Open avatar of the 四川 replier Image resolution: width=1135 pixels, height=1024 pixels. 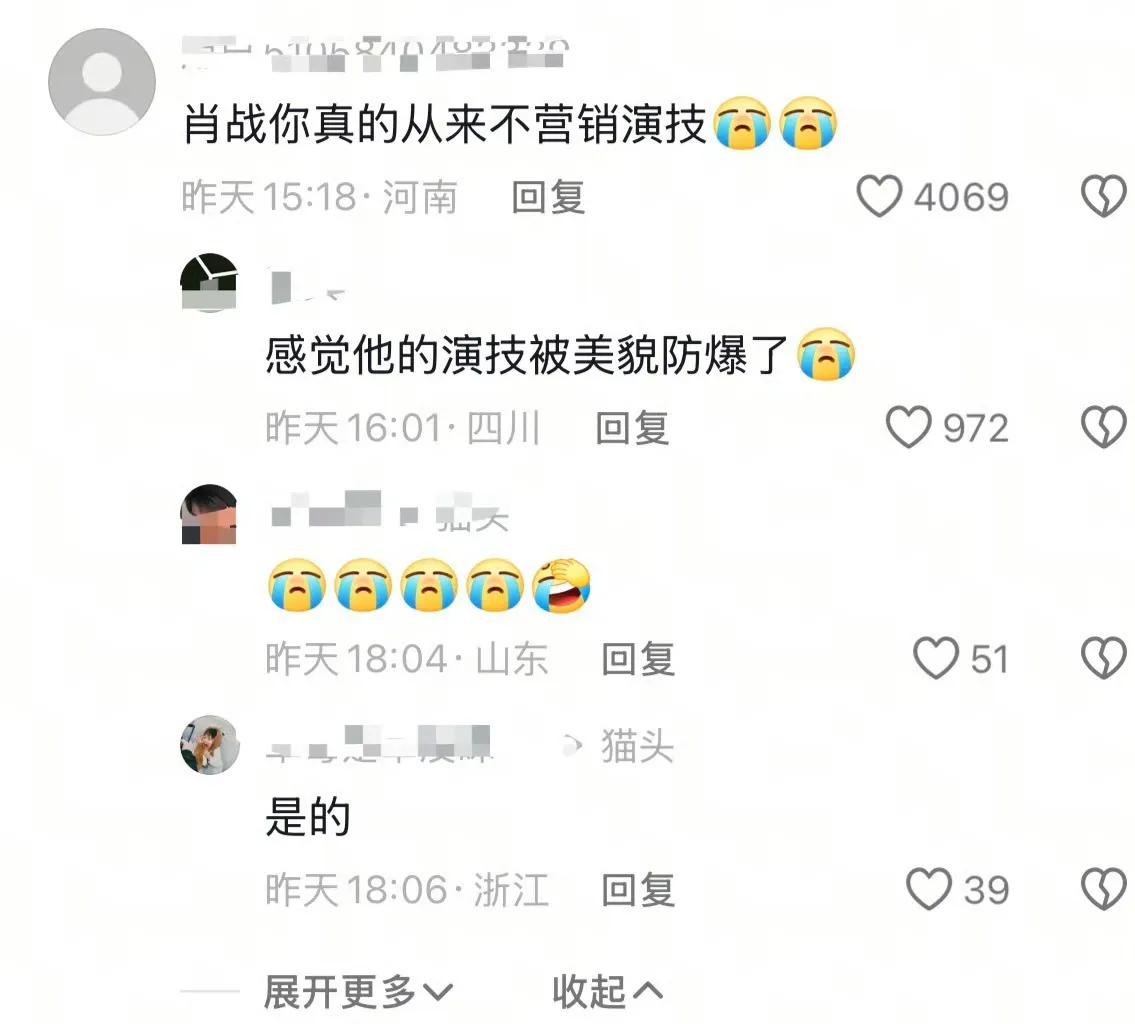[x=209, y=282]
